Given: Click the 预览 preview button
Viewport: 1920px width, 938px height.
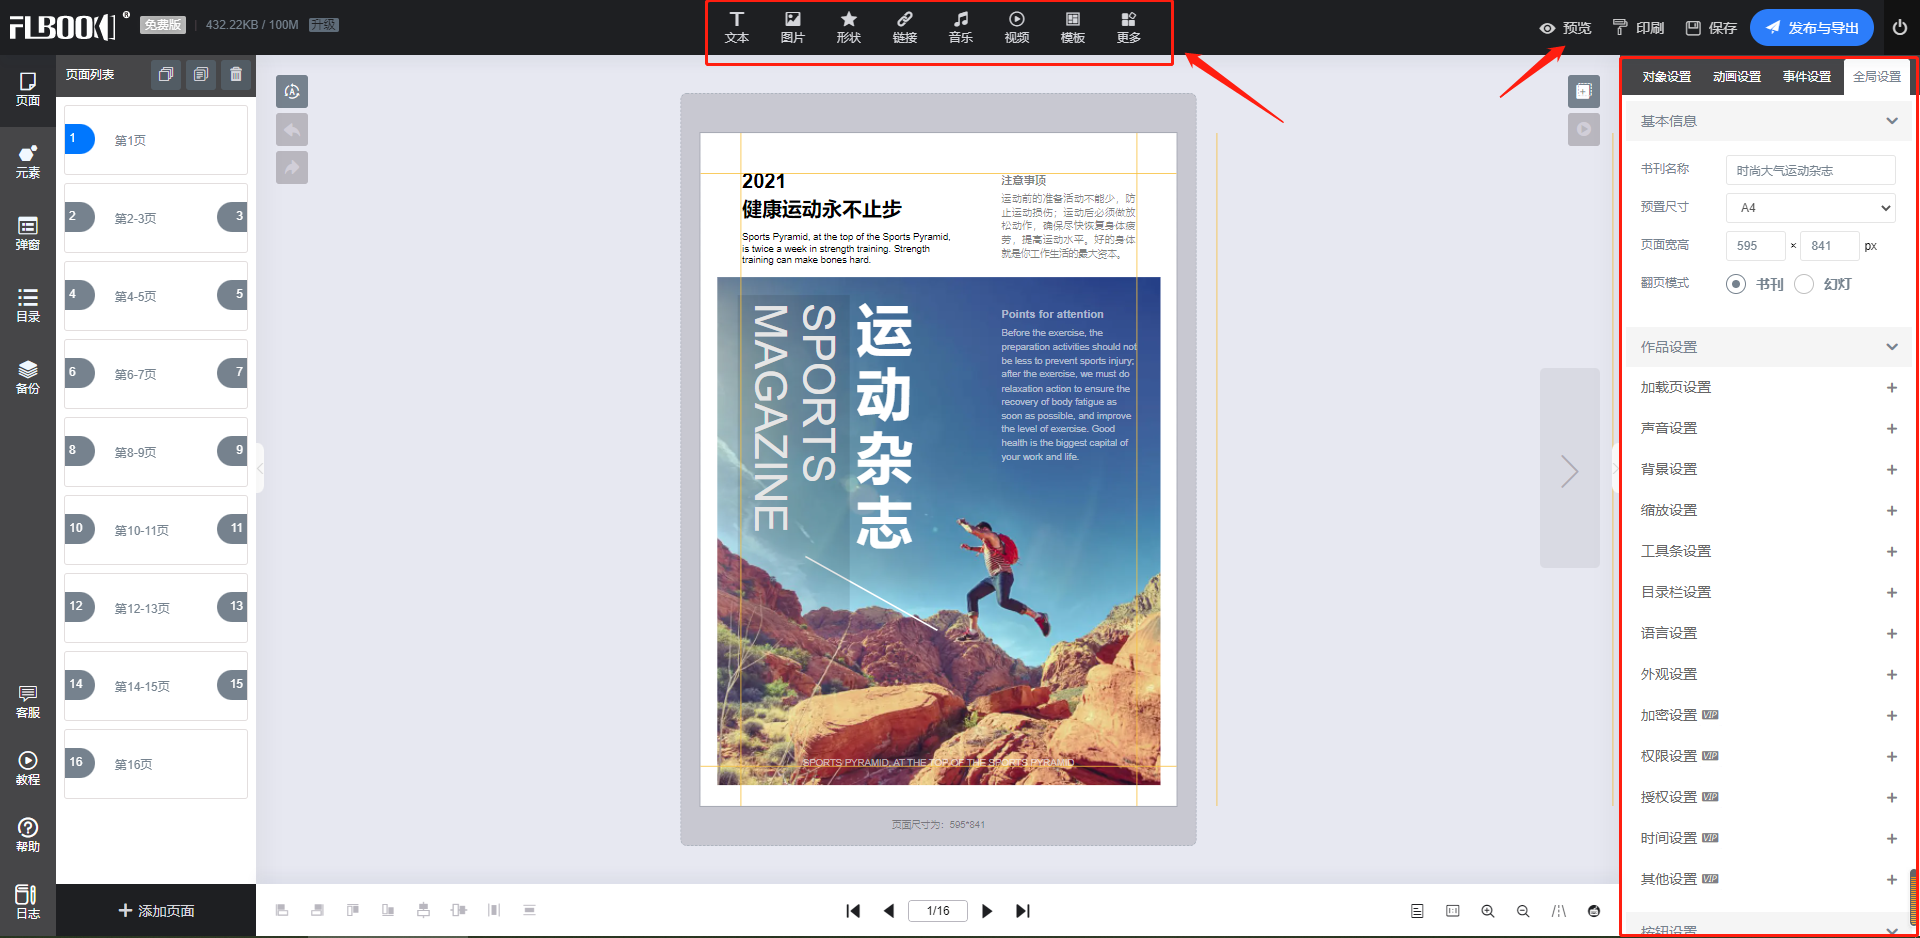Looking at the screenshot, I should [x=1565, y=28].
